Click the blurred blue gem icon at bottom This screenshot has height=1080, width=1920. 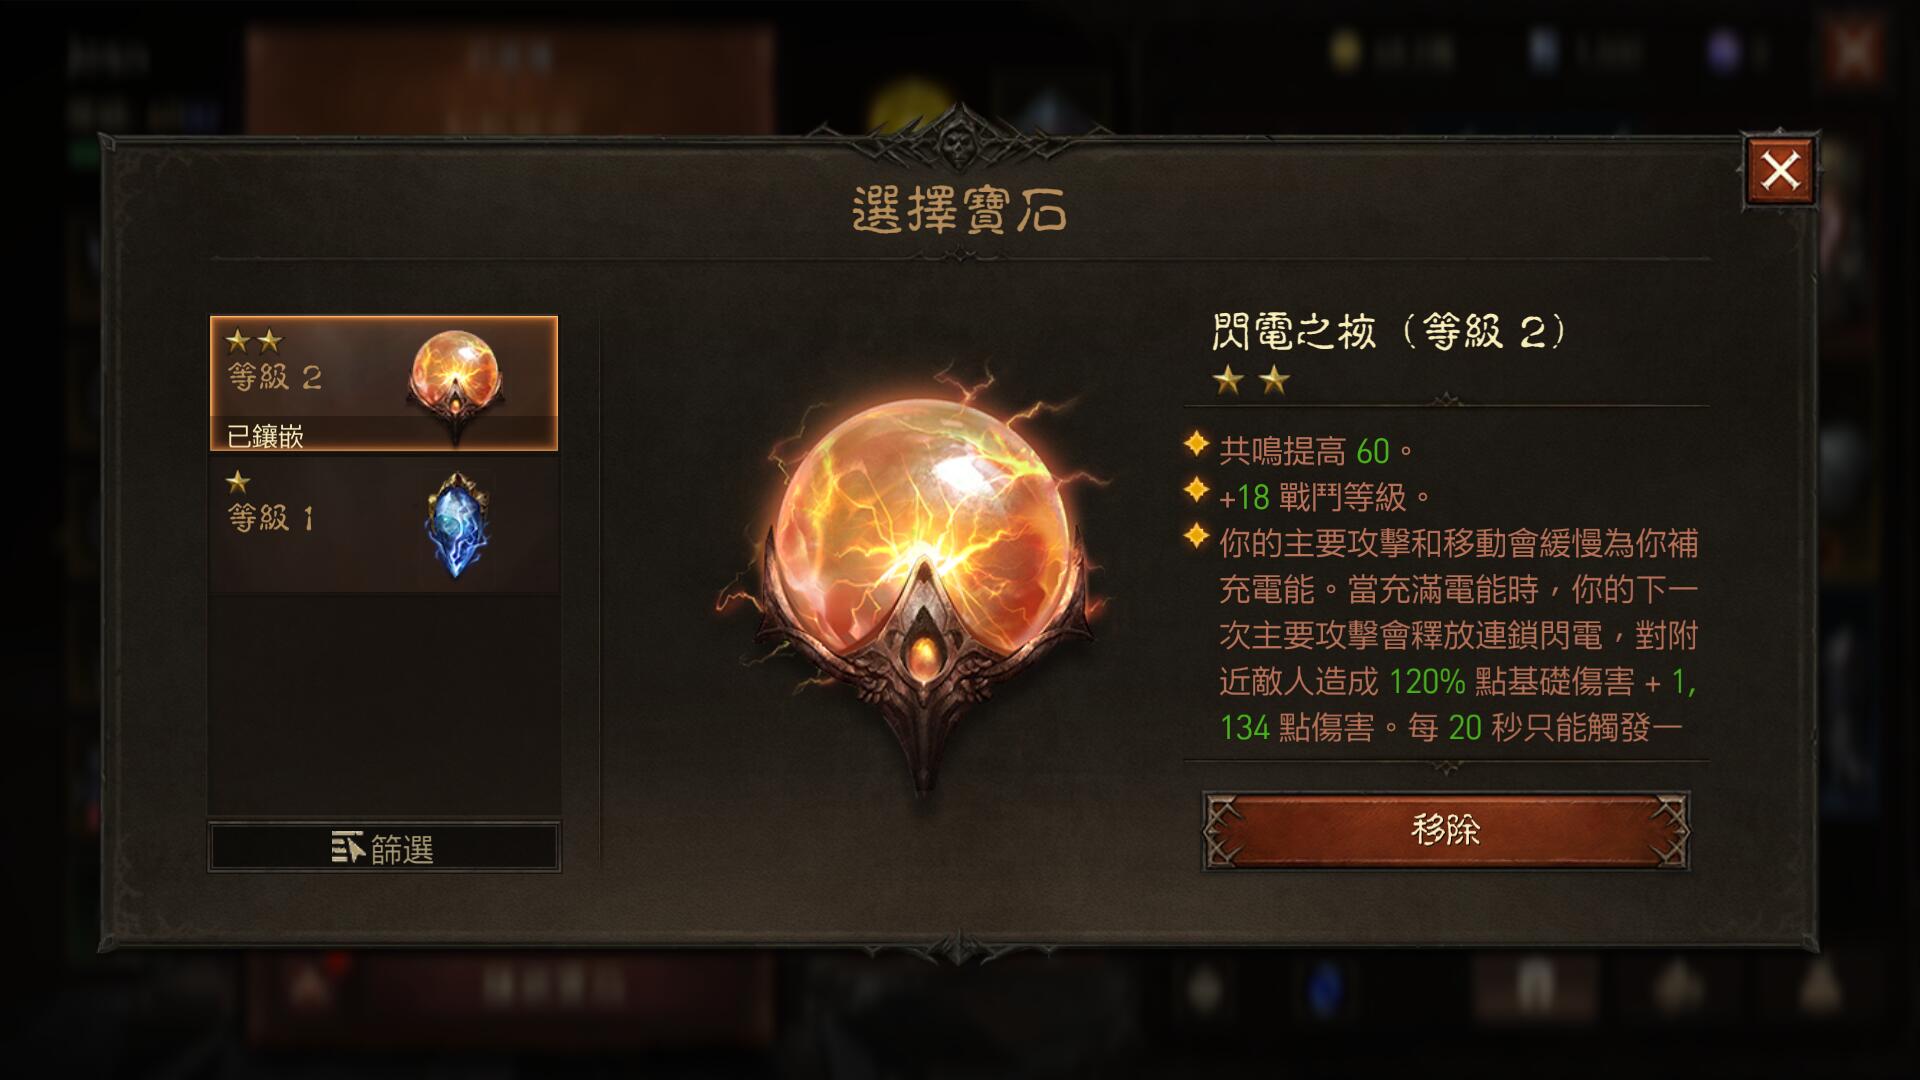click(1326, 985)
